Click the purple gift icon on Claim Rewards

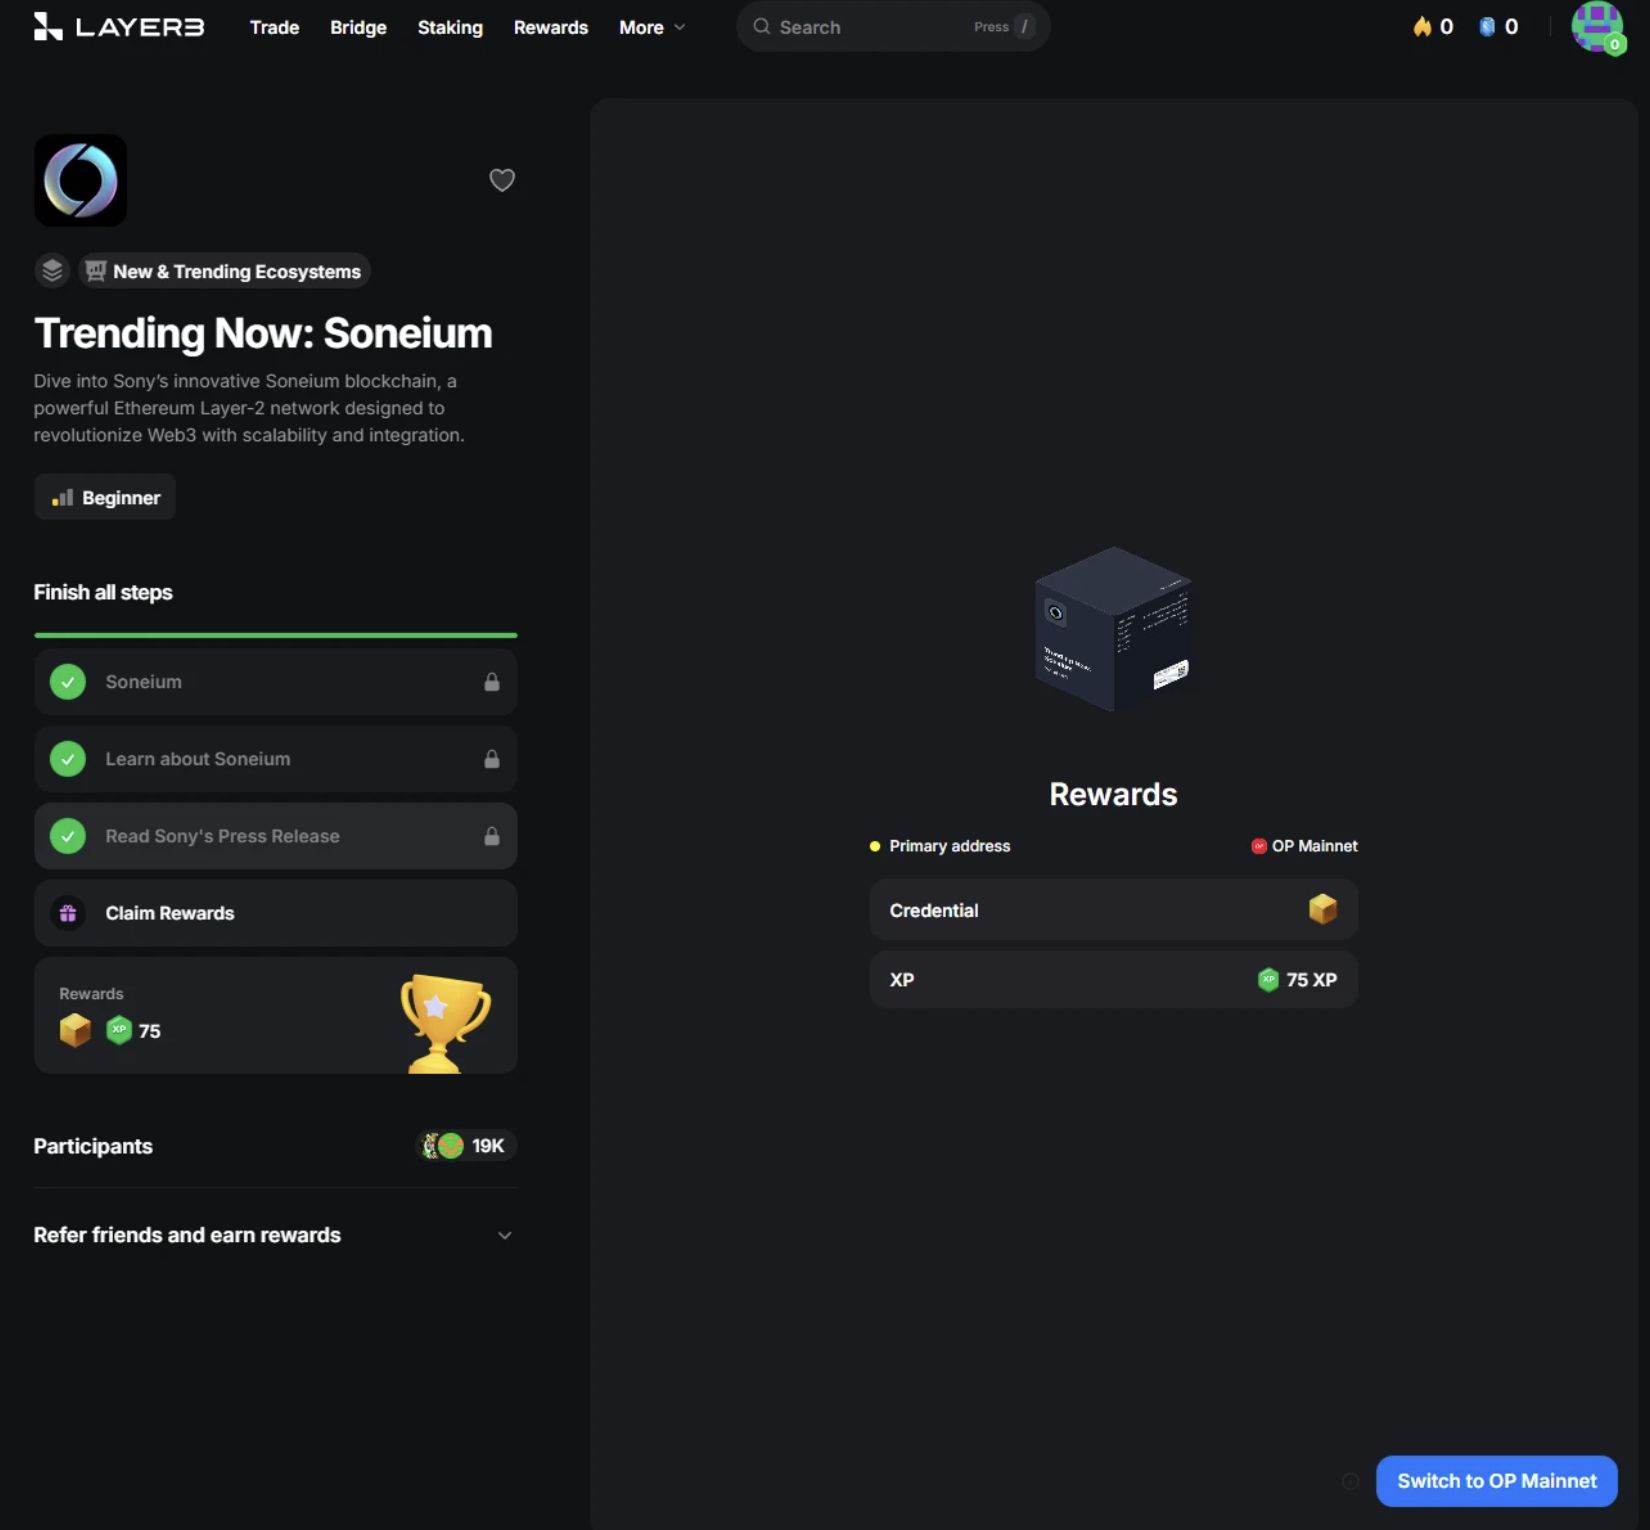68,913
